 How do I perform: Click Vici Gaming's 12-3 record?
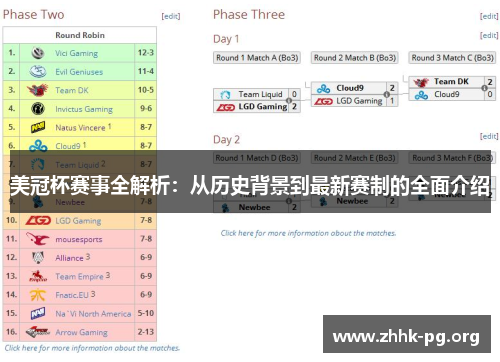click(x=146, y=53)
